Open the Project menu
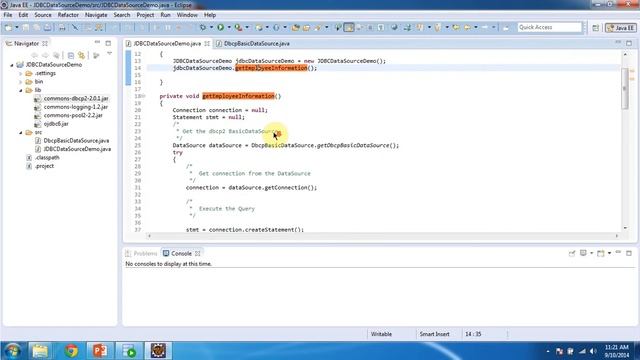The width and height of the screenshot is (640, 360). (x=145, y=15)
